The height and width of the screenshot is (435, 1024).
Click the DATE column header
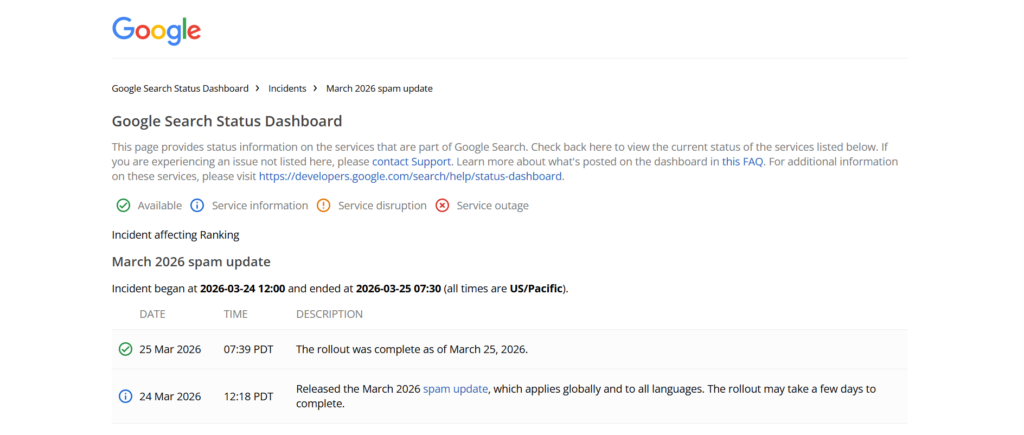pyautogui.click(x=152, y=314)
